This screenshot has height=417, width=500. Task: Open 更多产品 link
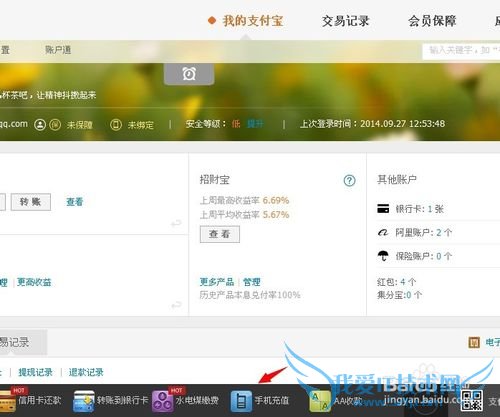217,282
